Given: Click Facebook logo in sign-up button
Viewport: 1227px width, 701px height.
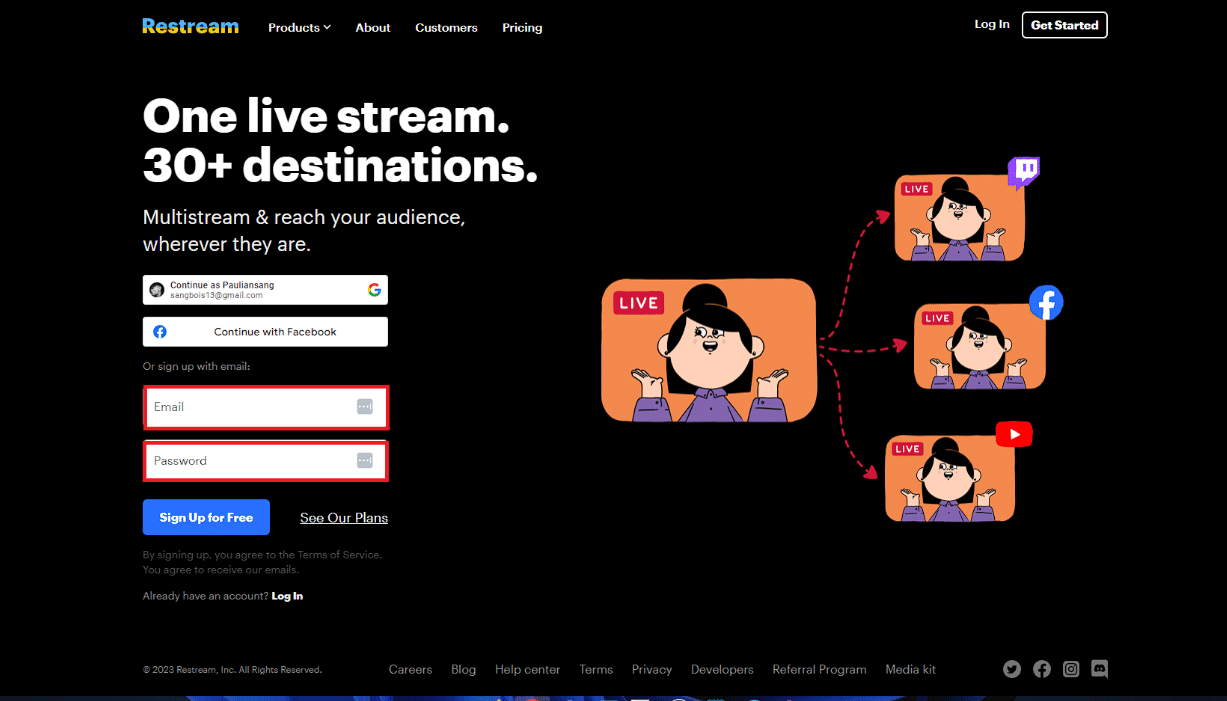Looking at the screenshot, I should pyautogui.click(x=160, y=332).
